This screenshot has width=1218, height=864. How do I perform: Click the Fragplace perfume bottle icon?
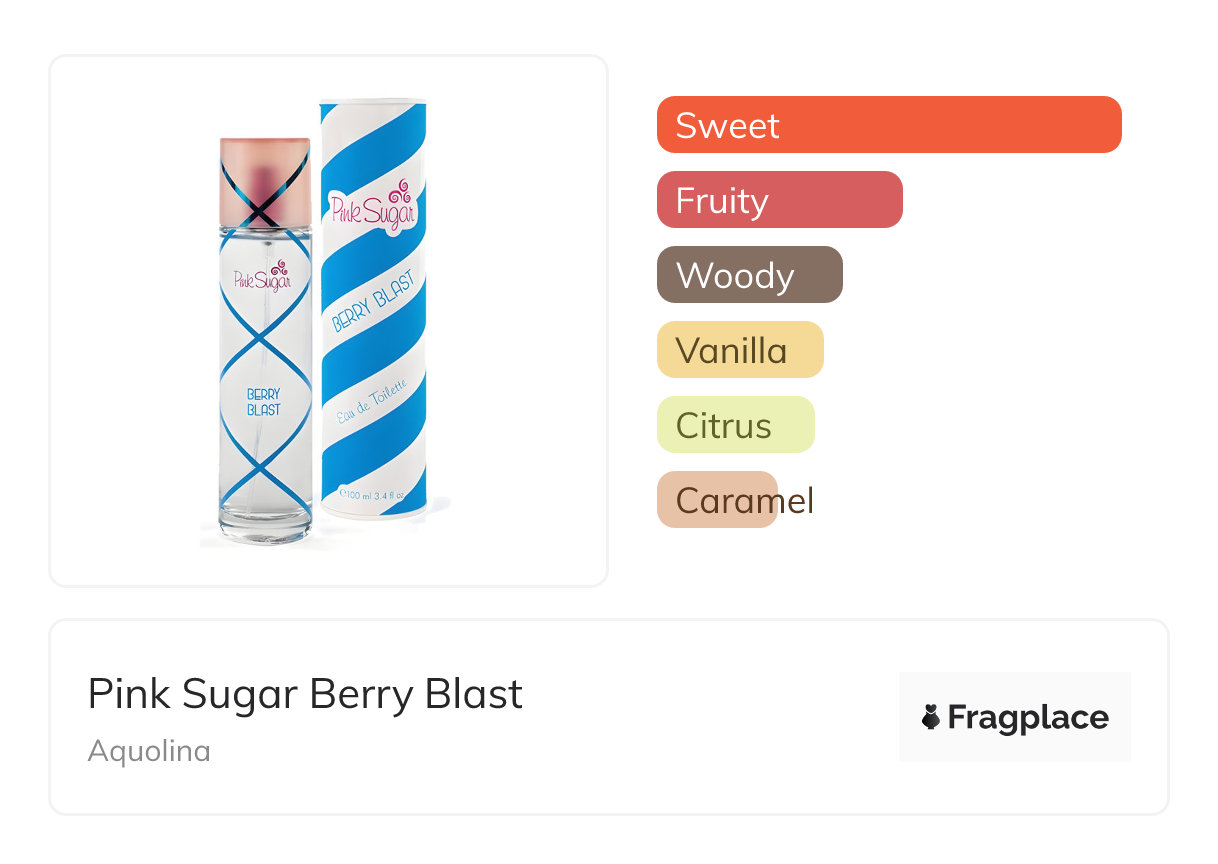[931, 717]
